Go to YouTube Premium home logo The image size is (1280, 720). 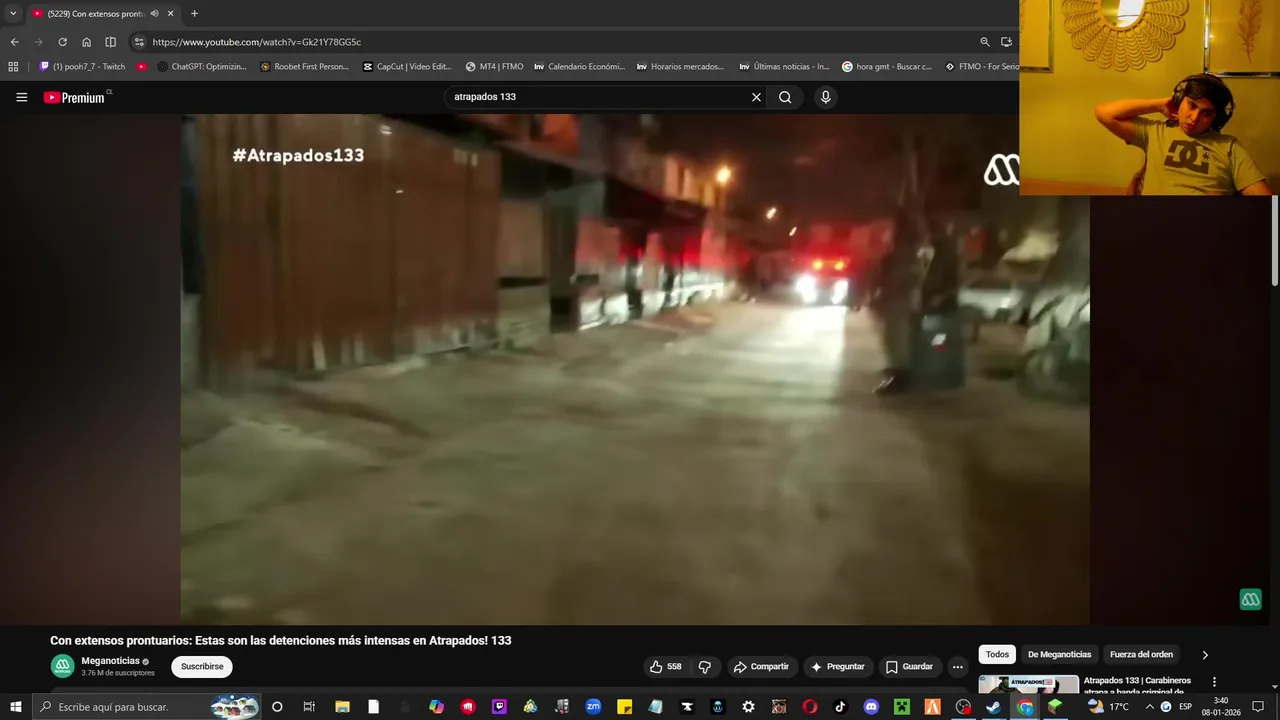click(74, 97)
